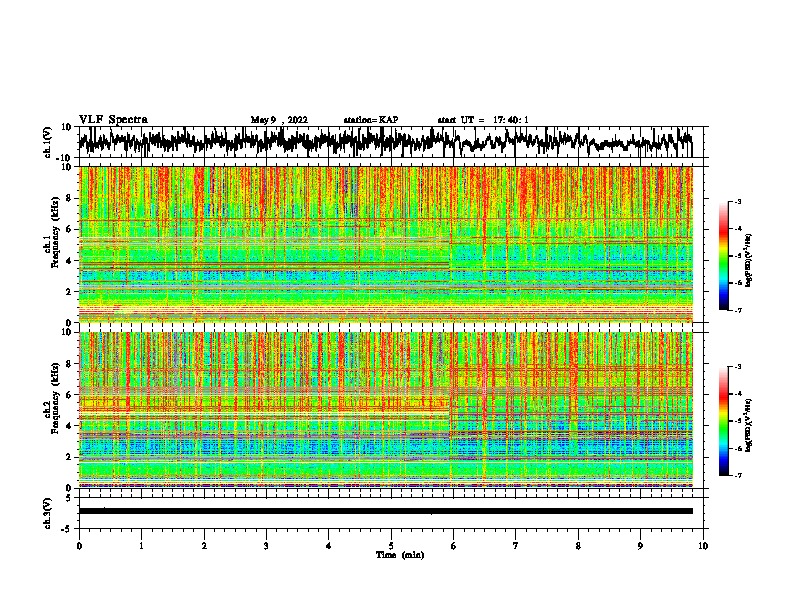Image resolution: width=792 pixels, height=612 pixels.
Task: Click the "8" kHz tick of ch.2 spectrogram
Action: (x=70, y=364)
